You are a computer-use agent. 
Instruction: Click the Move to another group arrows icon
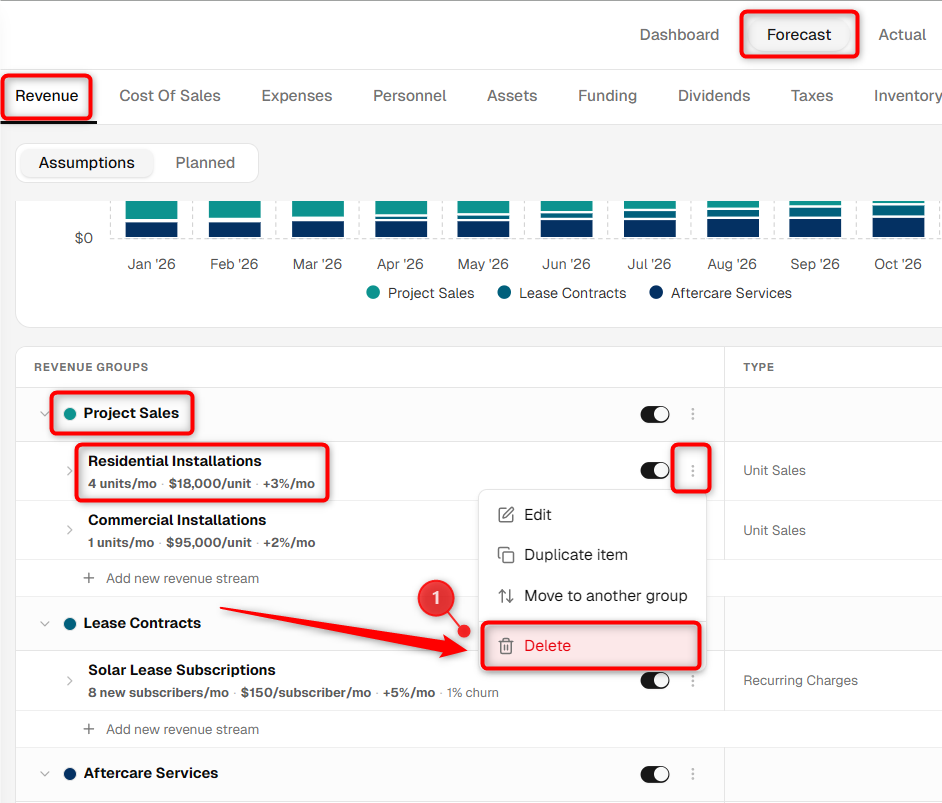[x=506, y=596]
